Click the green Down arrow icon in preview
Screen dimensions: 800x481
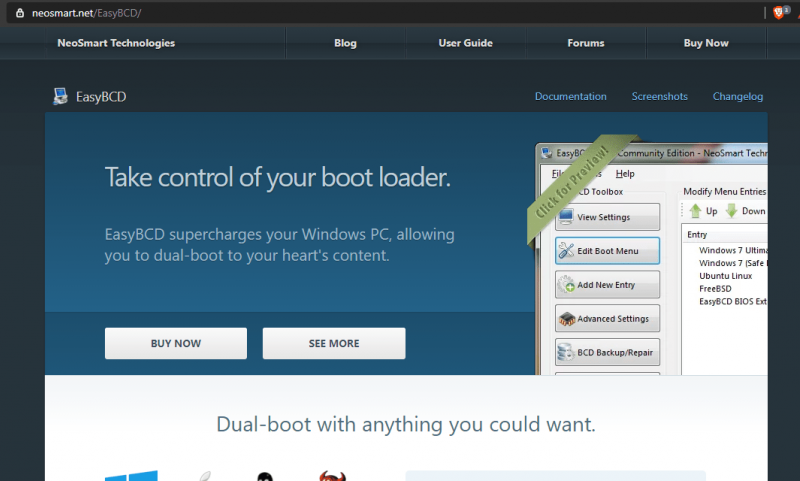coord(732,211)
